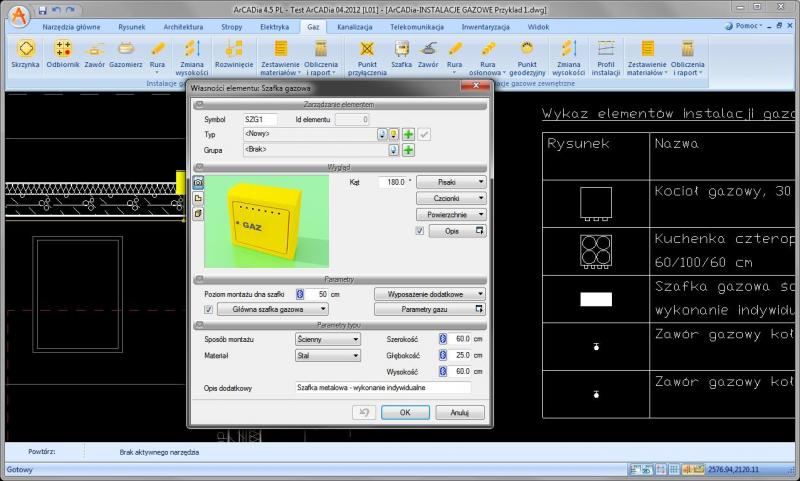Click the Rozwinięcie ribbon icon
The image size is (800, 481).
(233, 53)
